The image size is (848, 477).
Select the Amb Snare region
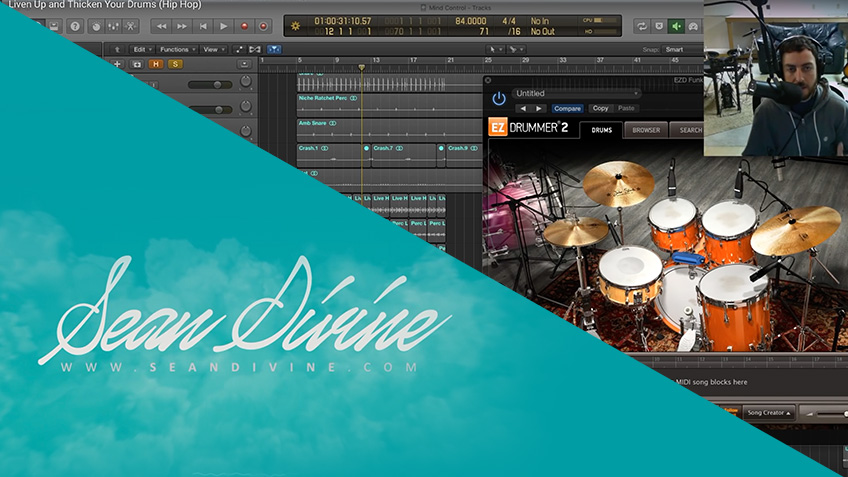click(389, 130)
